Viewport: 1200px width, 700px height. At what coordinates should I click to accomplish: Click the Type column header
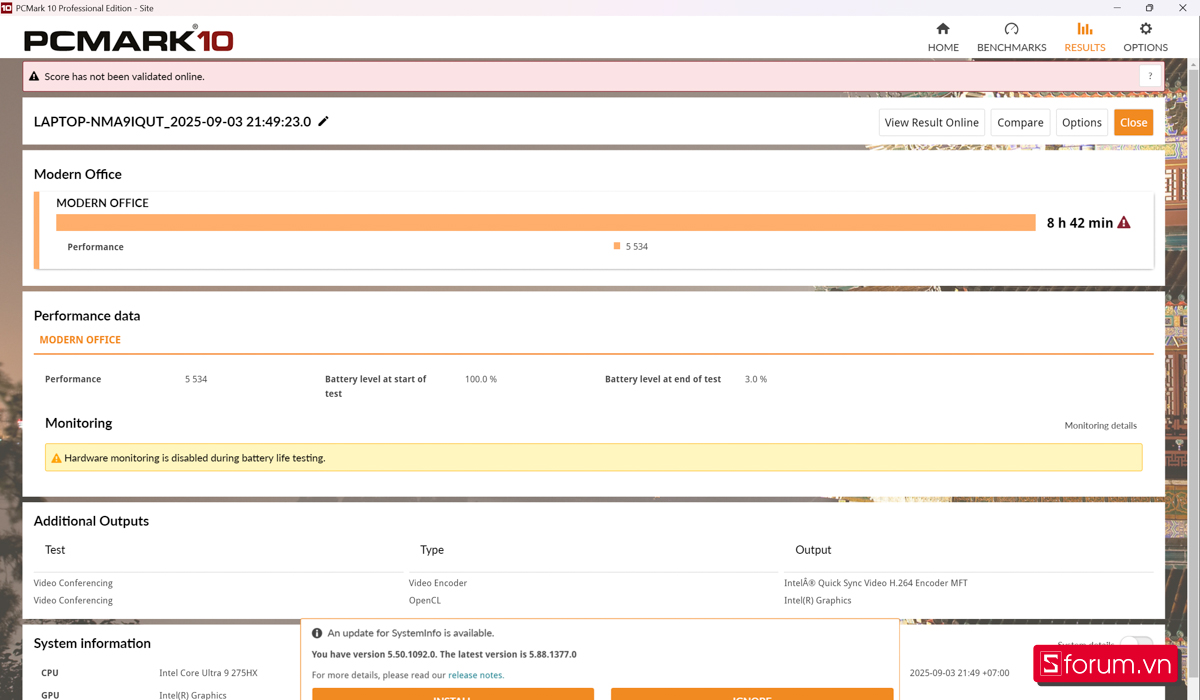pyautogui.click(x=432, y=550)
